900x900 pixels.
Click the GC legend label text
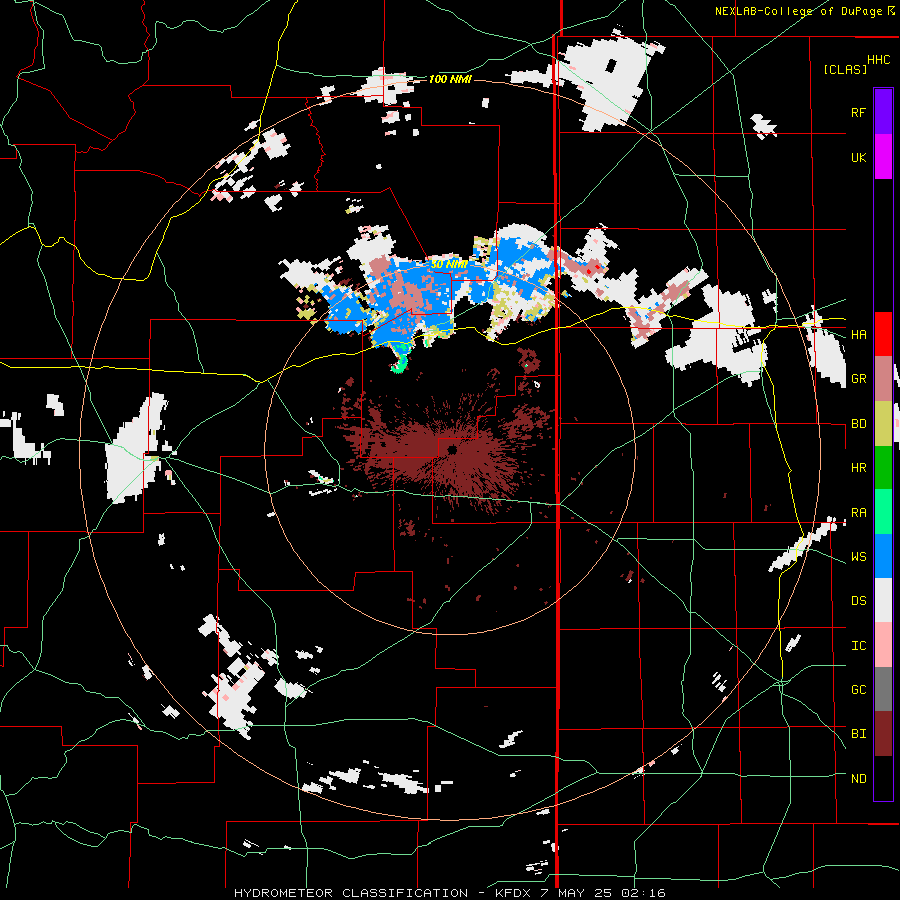pos(858,690)
